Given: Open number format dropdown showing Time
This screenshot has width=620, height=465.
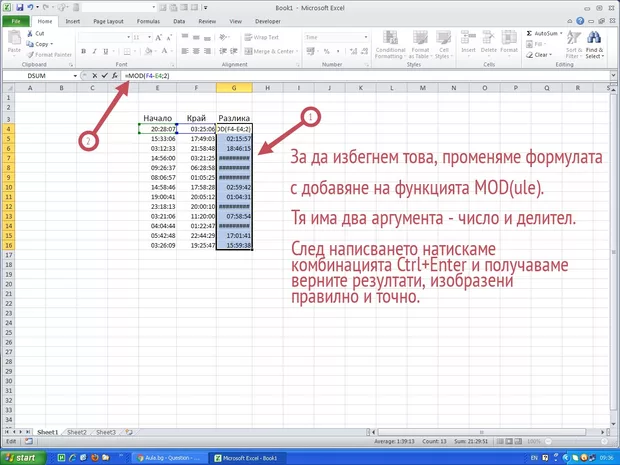Looking at the screenshot, I should coord(366,37).
